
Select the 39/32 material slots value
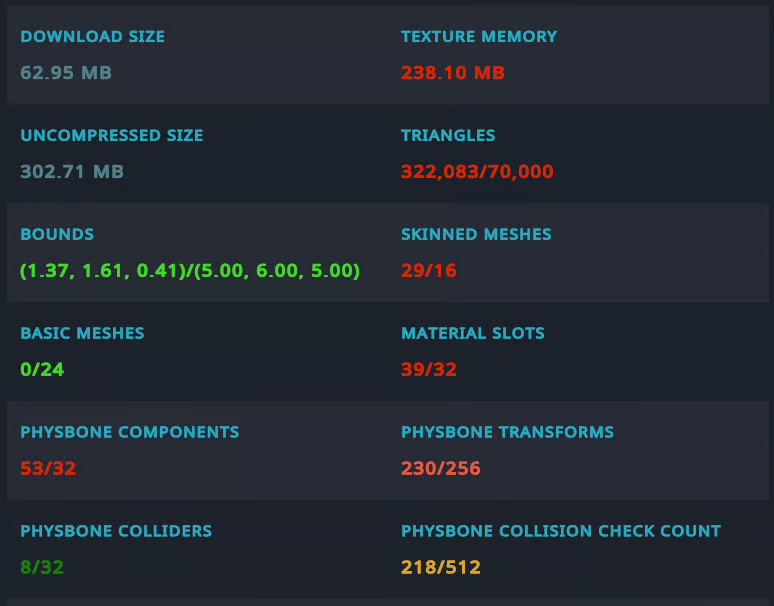(x=428, y=369)
